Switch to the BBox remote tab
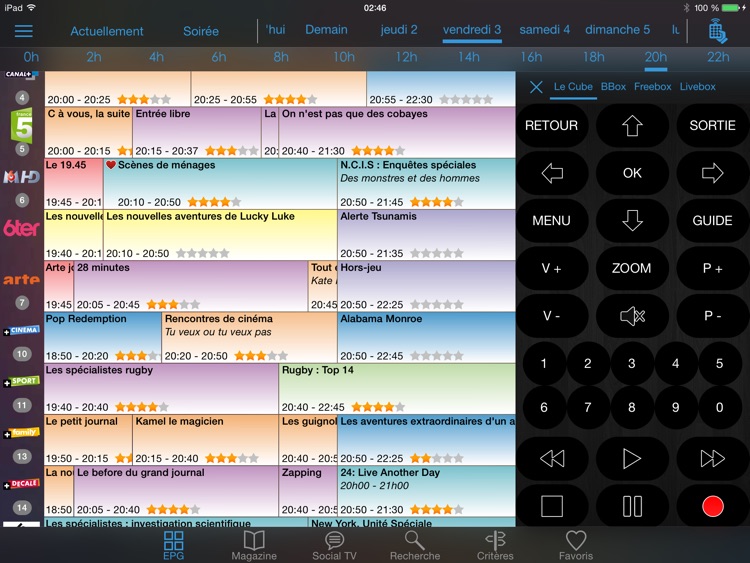Image resolution: width=750 pixels, height=563 pixels. (x=613, y=87)
